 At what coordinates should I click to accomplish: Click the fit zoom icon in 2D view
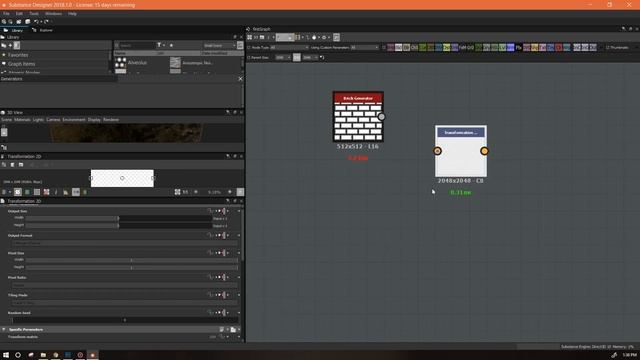(178, 192)
